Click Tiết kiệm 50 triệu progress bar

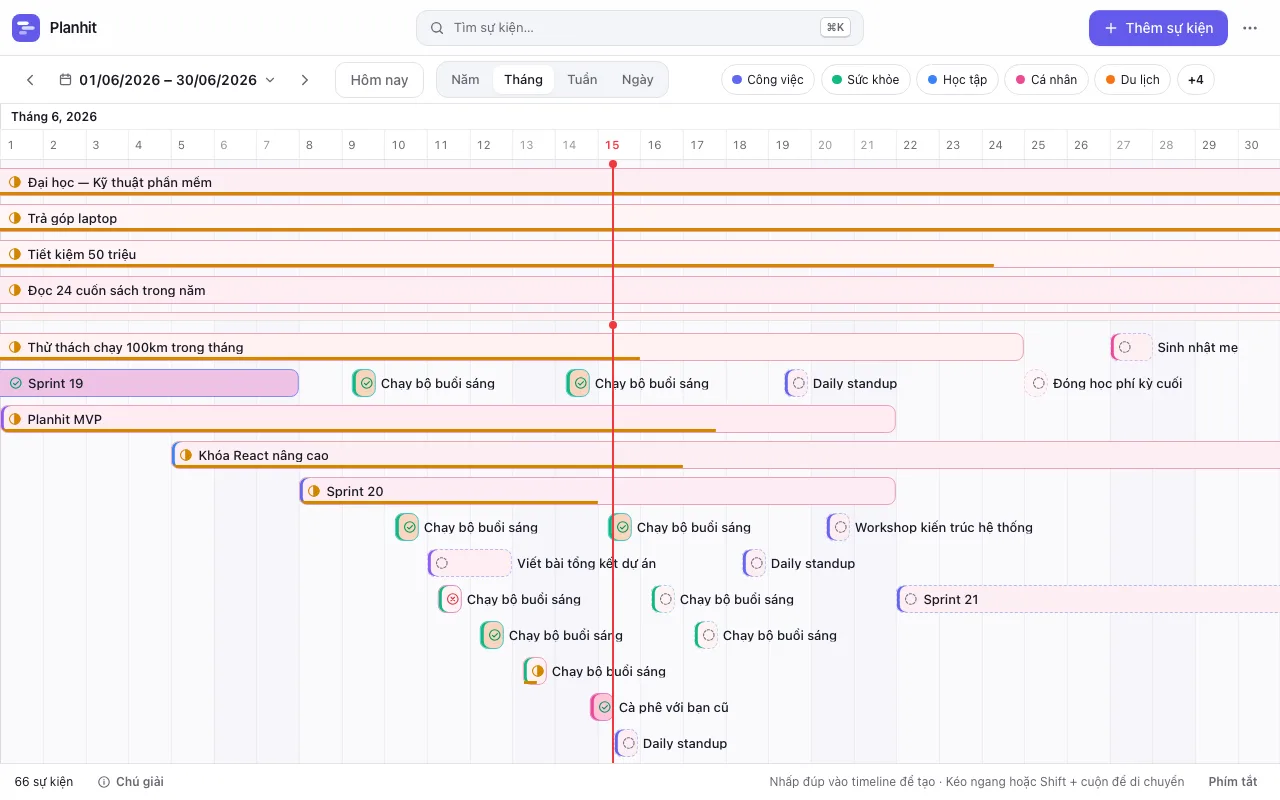point(497,266)
